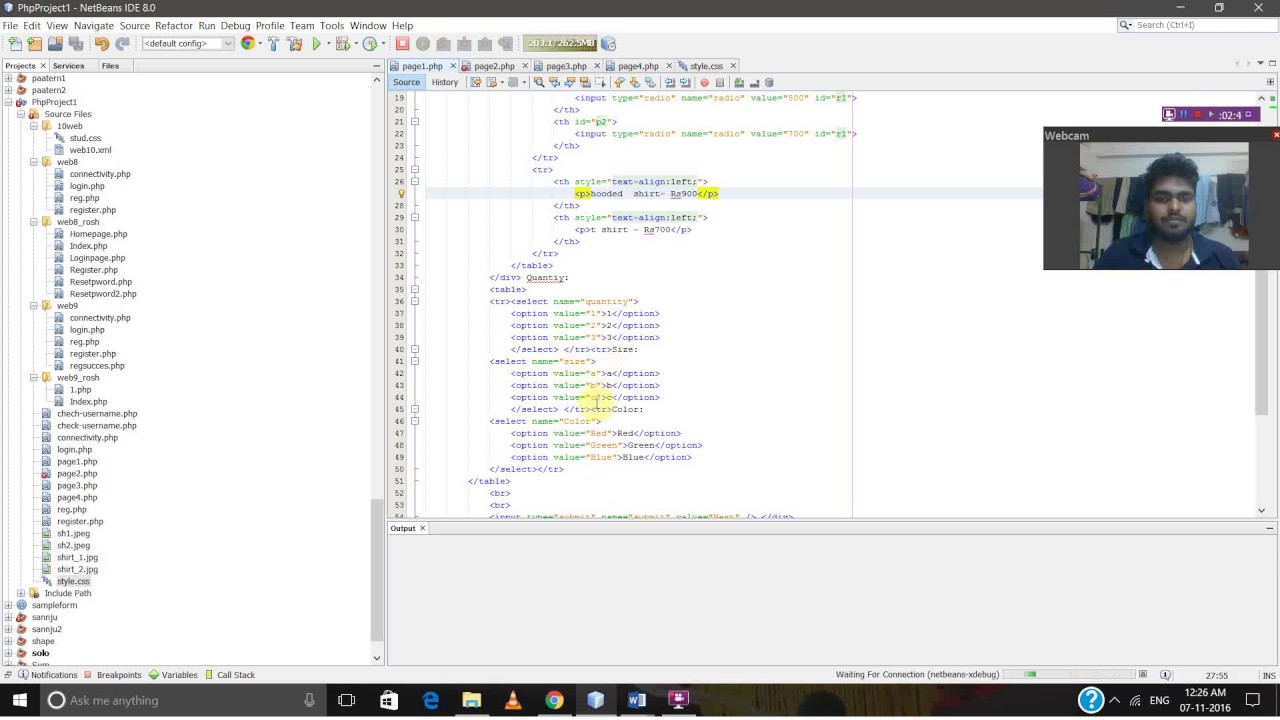
Task: Click Cortana Ask me anything search box
Action: (180, 700)
